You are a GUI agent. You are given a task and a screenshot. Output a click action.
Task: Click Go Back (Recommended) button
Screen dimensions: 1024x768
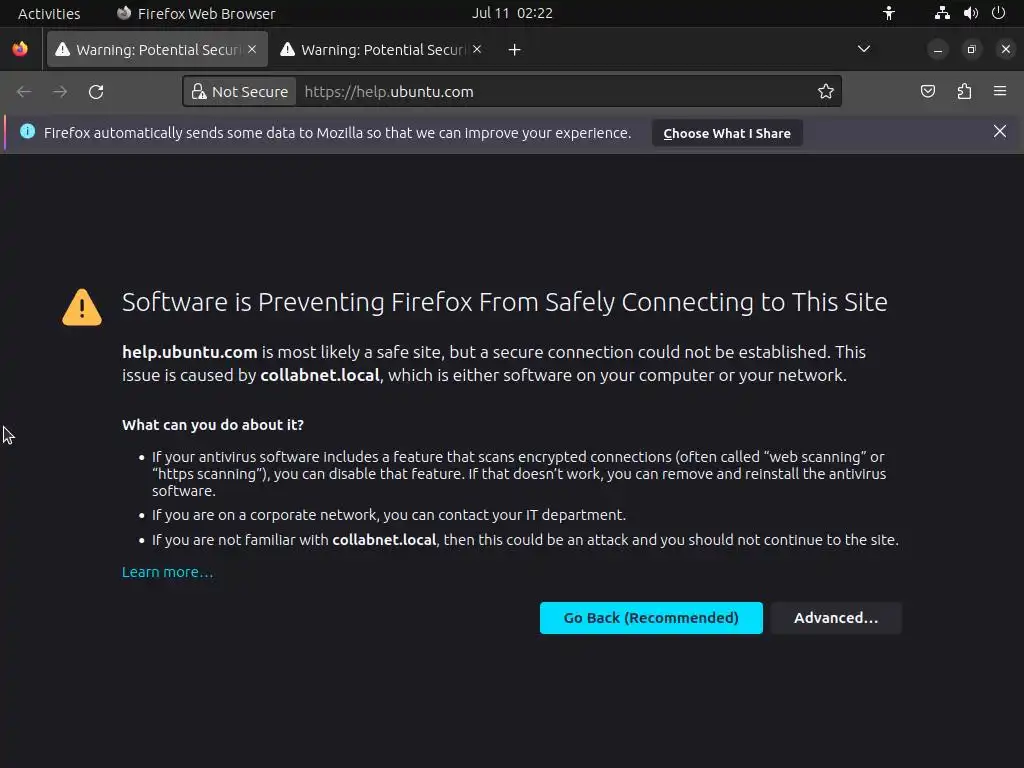651,618
